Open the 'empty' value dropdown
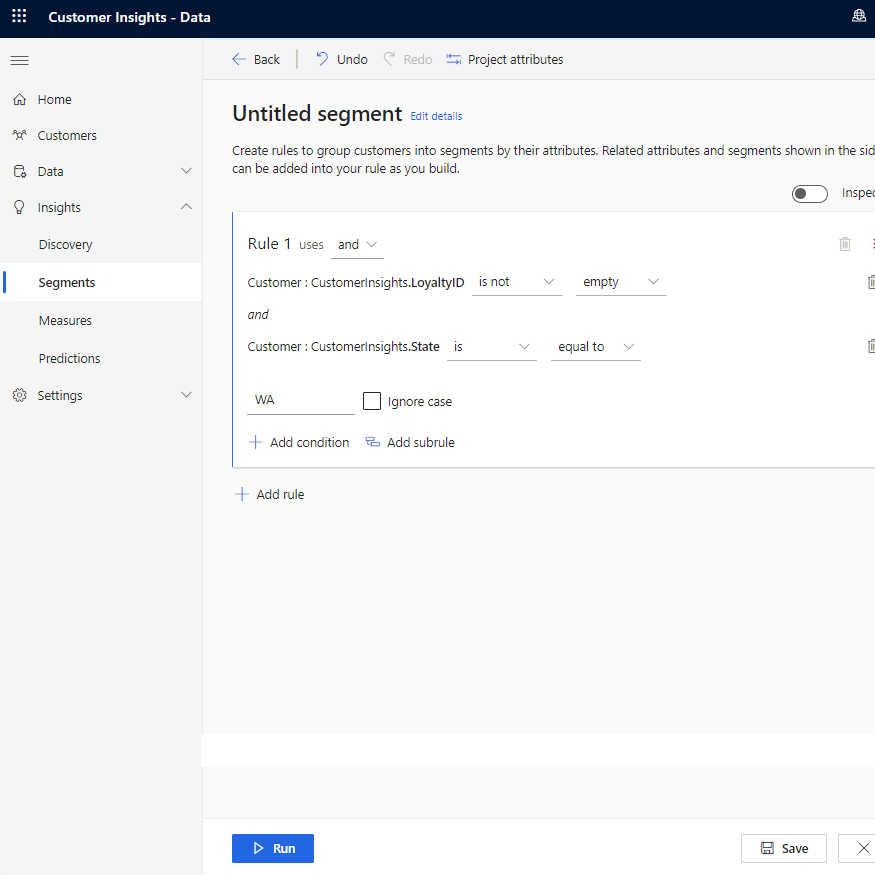This screenshot has height=875, width=875. (x=621, y=282)
